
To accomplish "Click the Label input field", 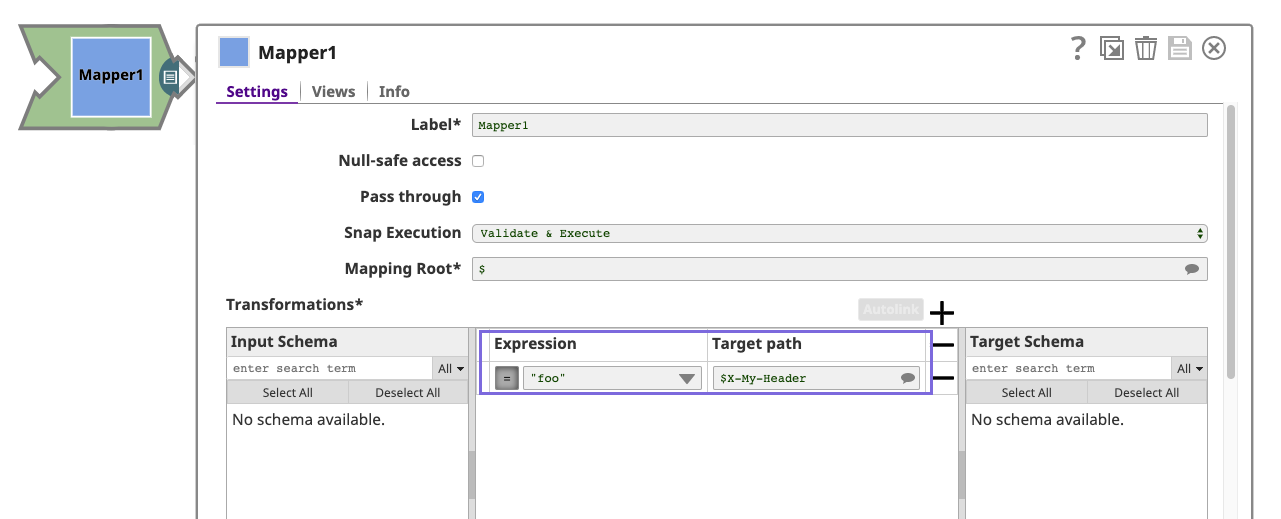I will [x=839, y=125].
